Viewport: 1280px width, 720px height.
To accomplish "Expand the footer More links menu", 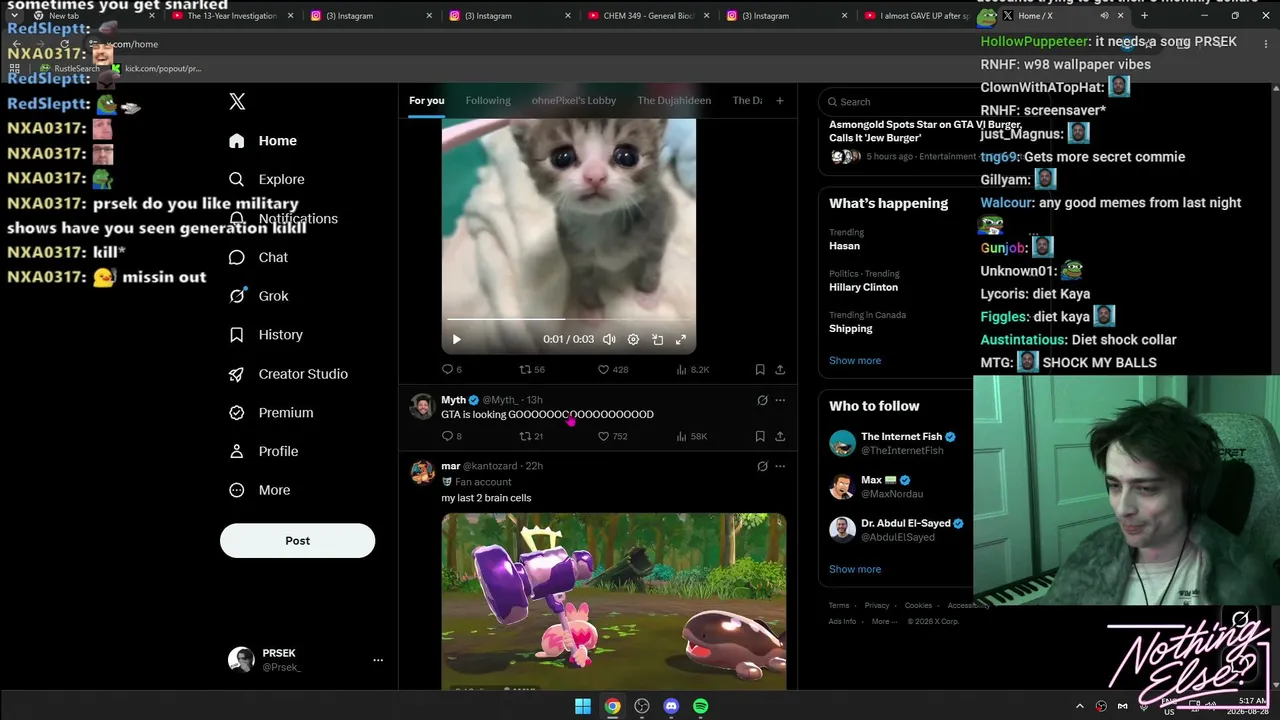I will tap(883, 621).
